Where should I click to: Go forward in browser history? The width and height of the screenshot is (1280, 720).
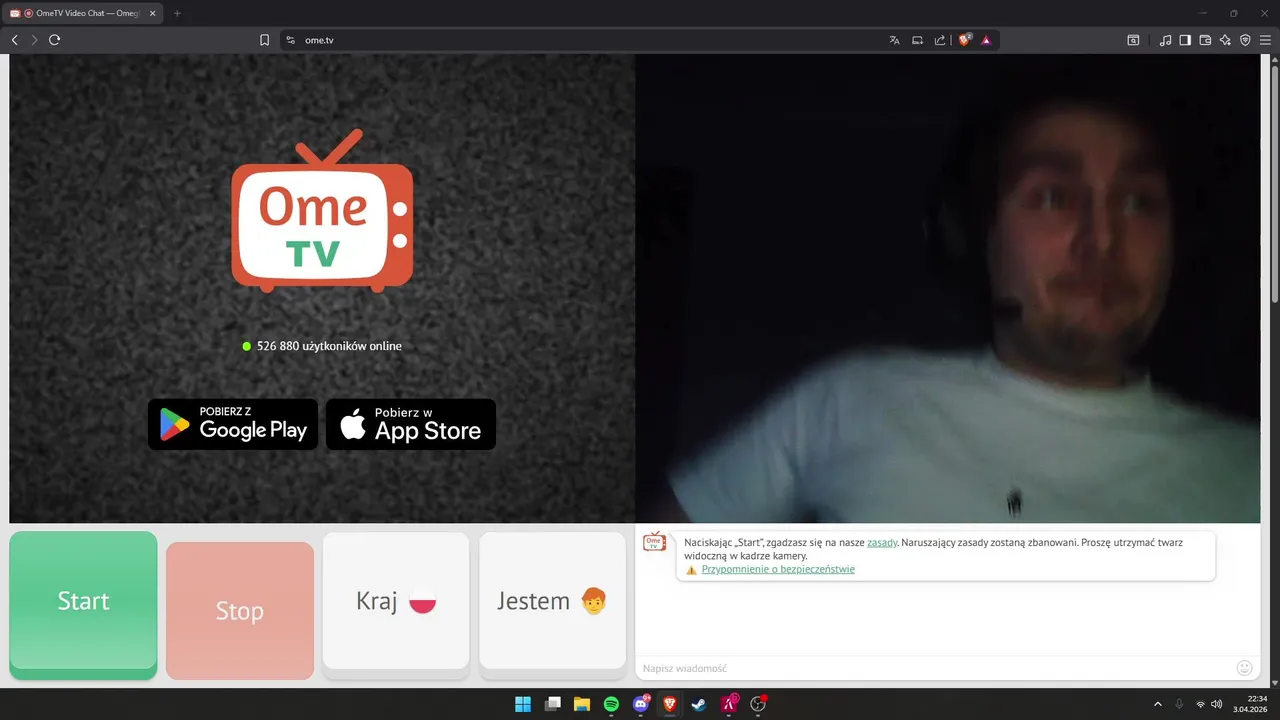tap(34, 40)
